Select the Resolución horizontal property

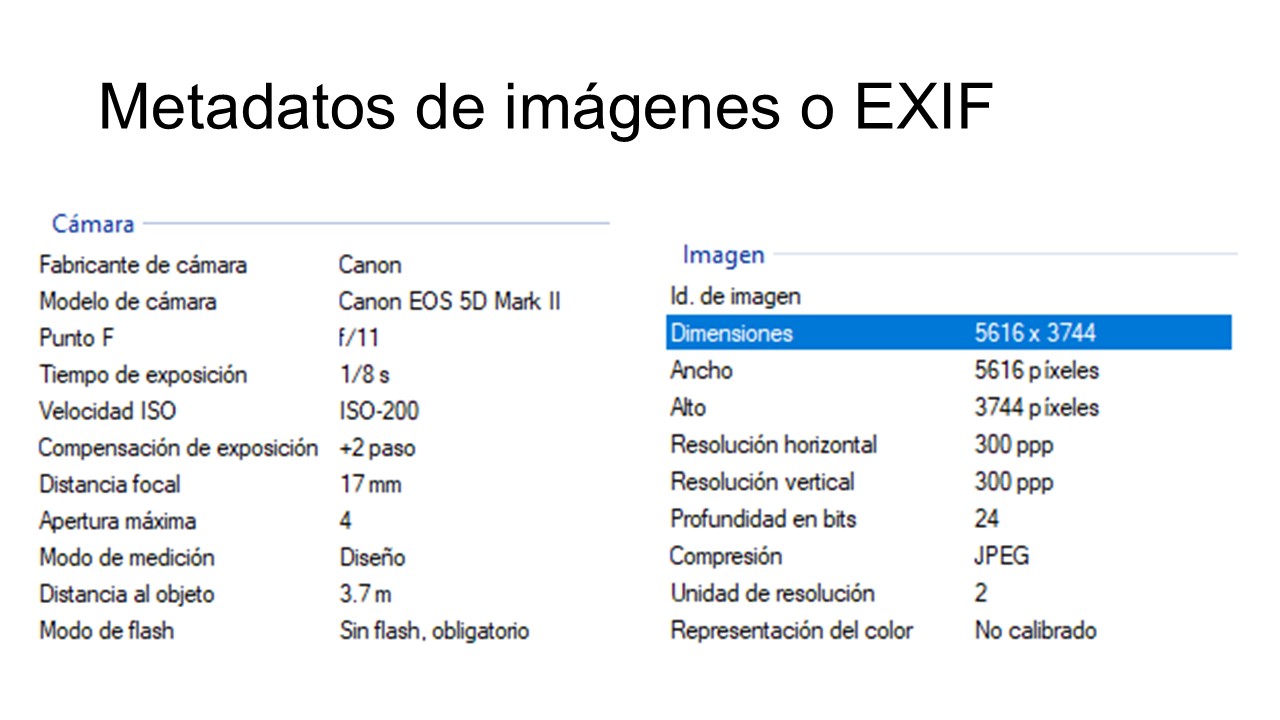click(773, 444)
